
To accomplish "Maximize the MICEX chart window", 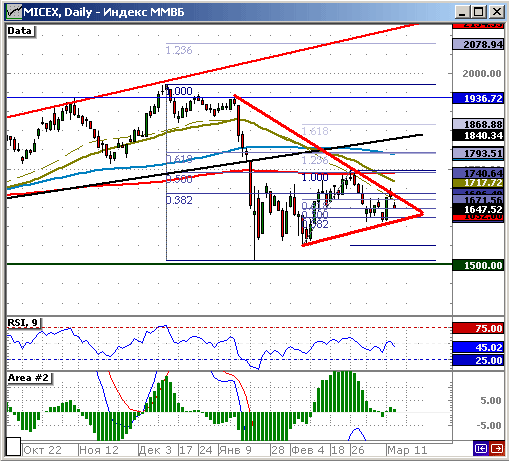I will [x=478, y=12].
